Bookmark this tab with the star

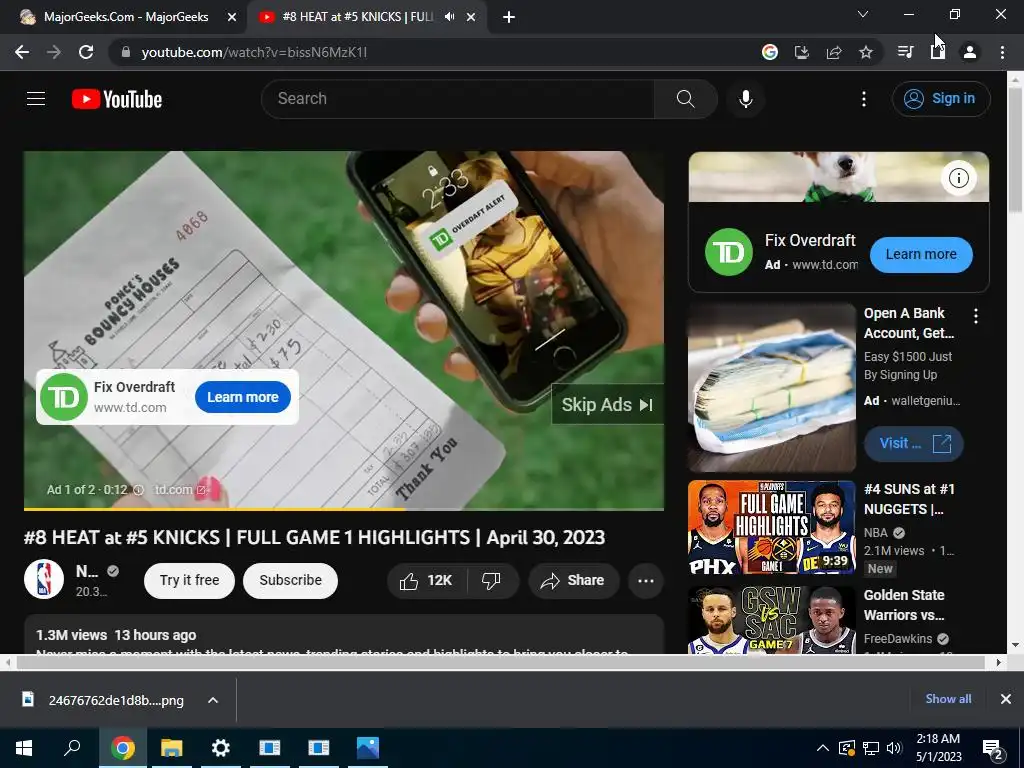pyautogui.click(x=866, y=52)
